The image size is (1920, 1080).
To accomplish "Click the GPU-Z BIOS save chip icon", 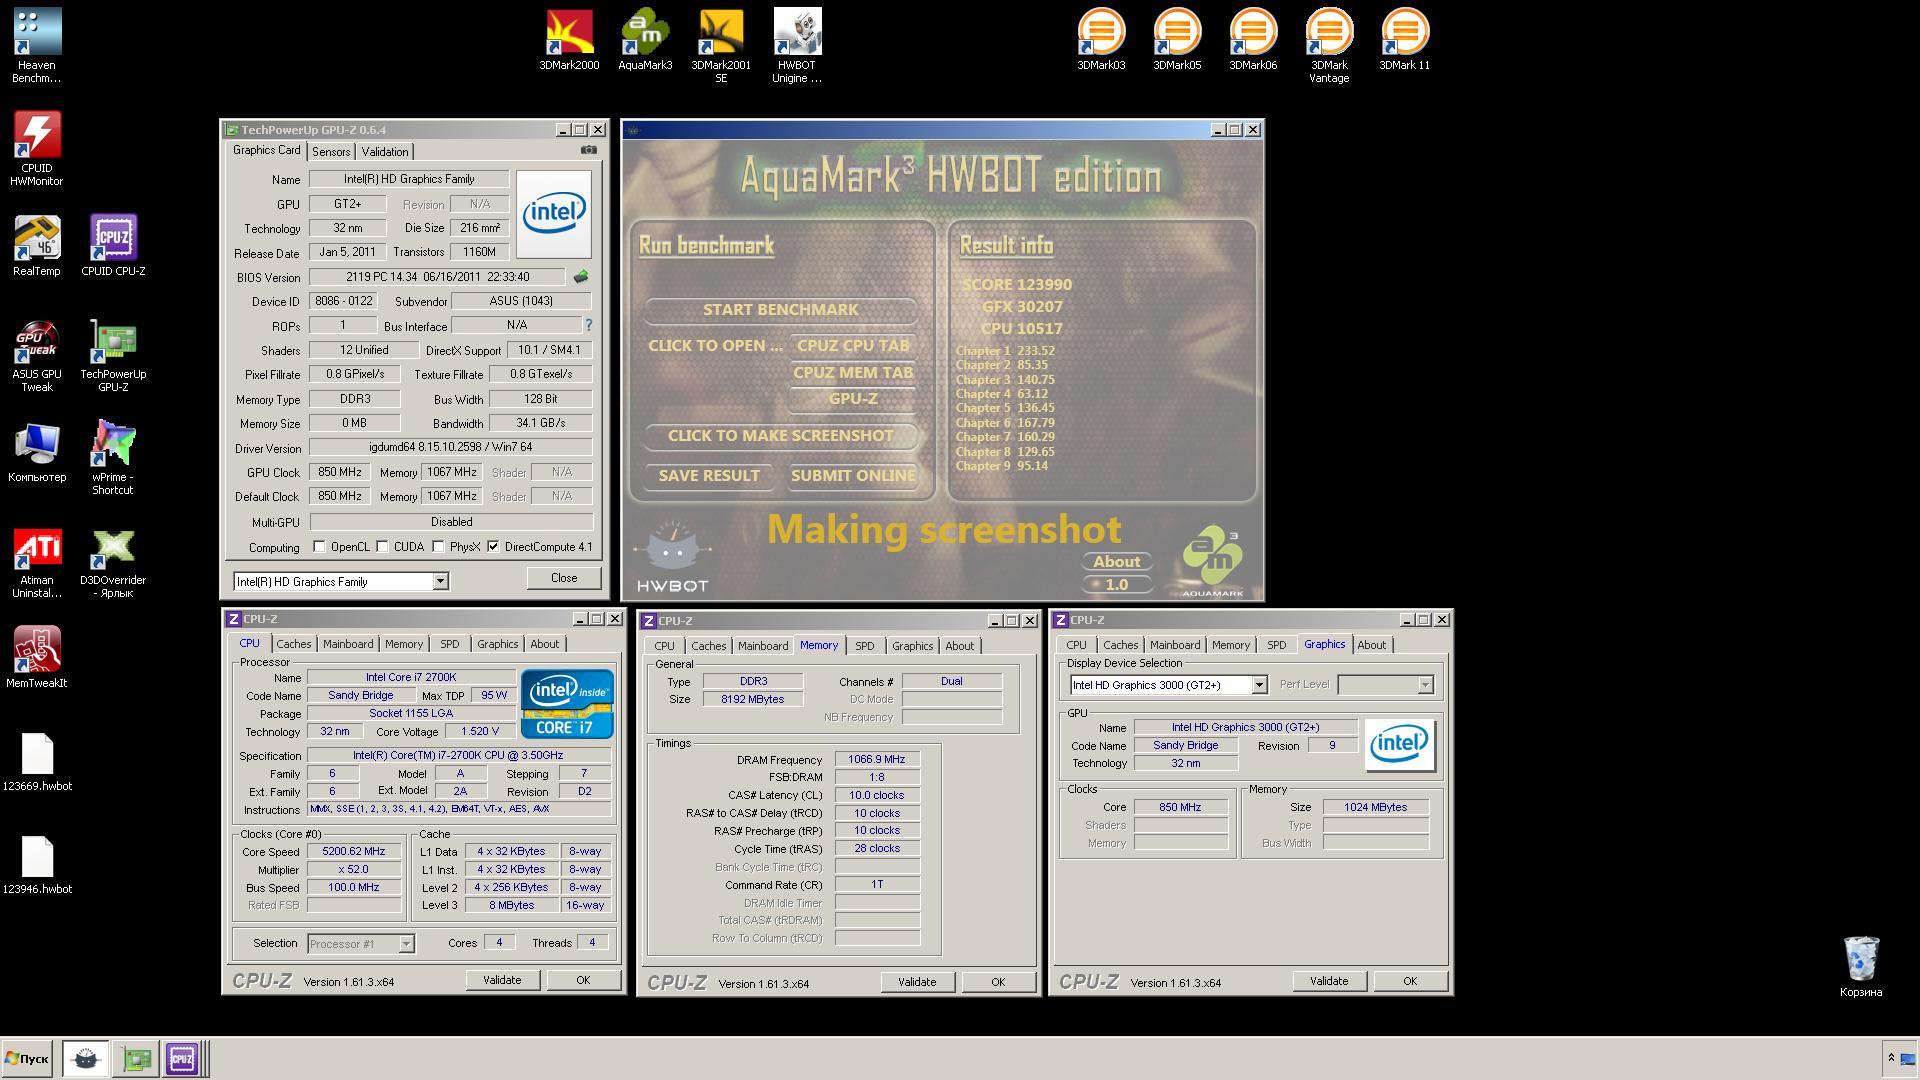I will [x=580, y=277].
